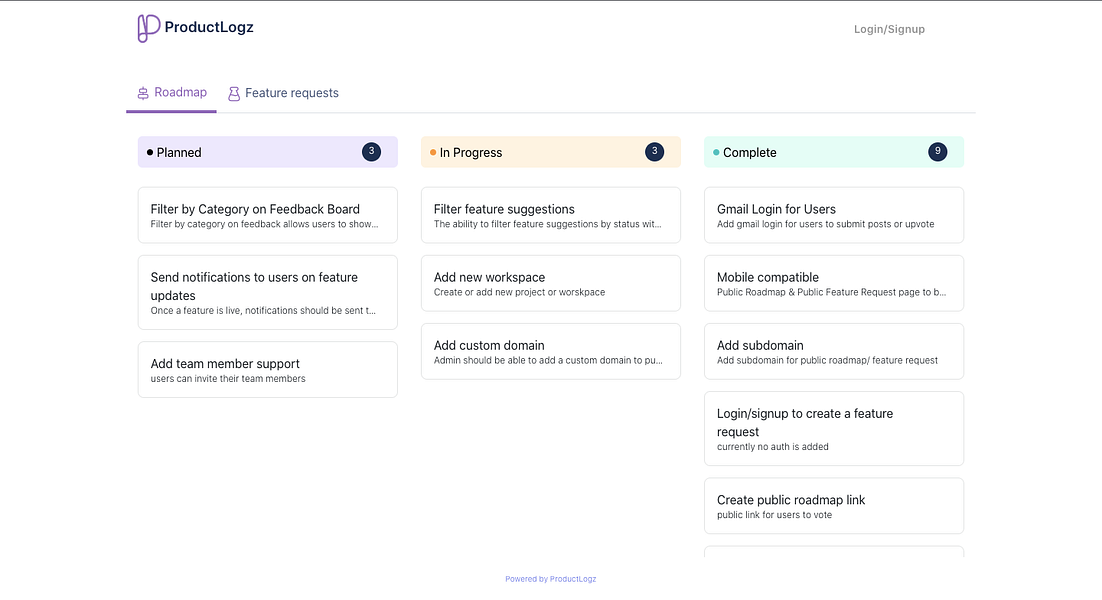Viewport: 1102px width, 600px height.
Task: Click the ProductLogz logo icon
Action: click(x=149, y=28)
